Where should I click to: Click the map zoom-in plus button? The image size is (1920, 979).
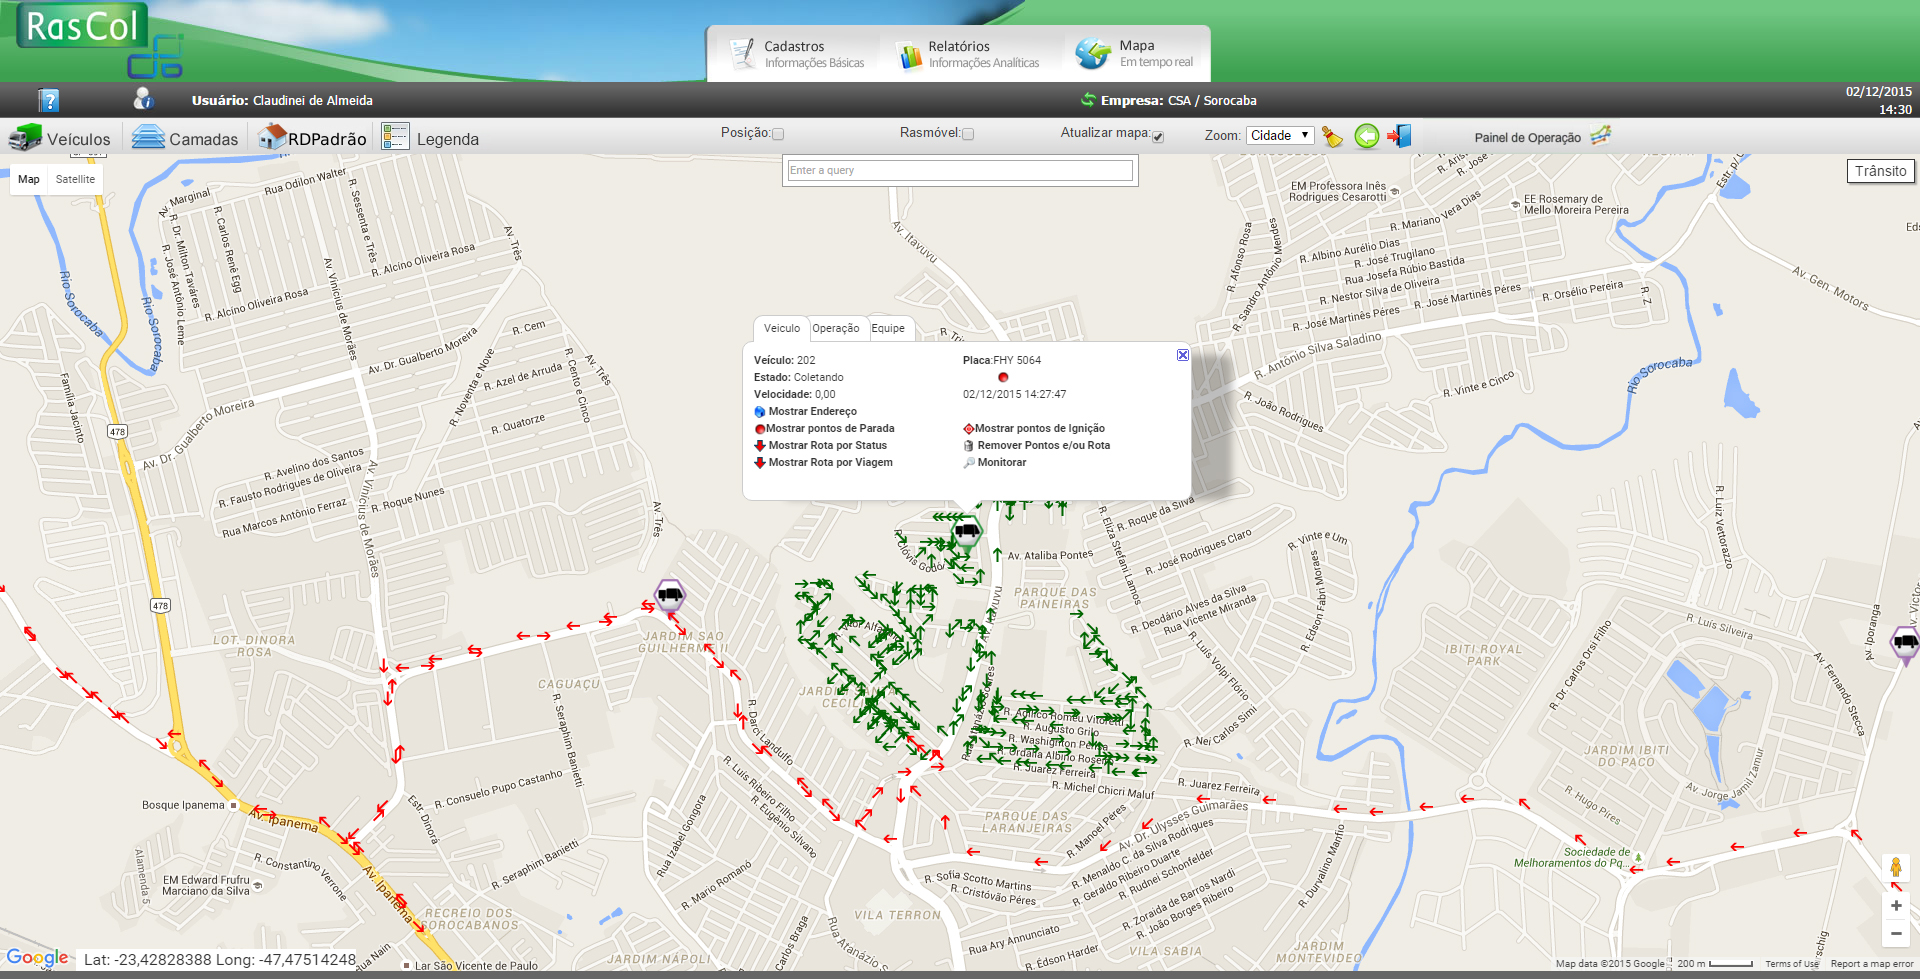(1895, 906)
